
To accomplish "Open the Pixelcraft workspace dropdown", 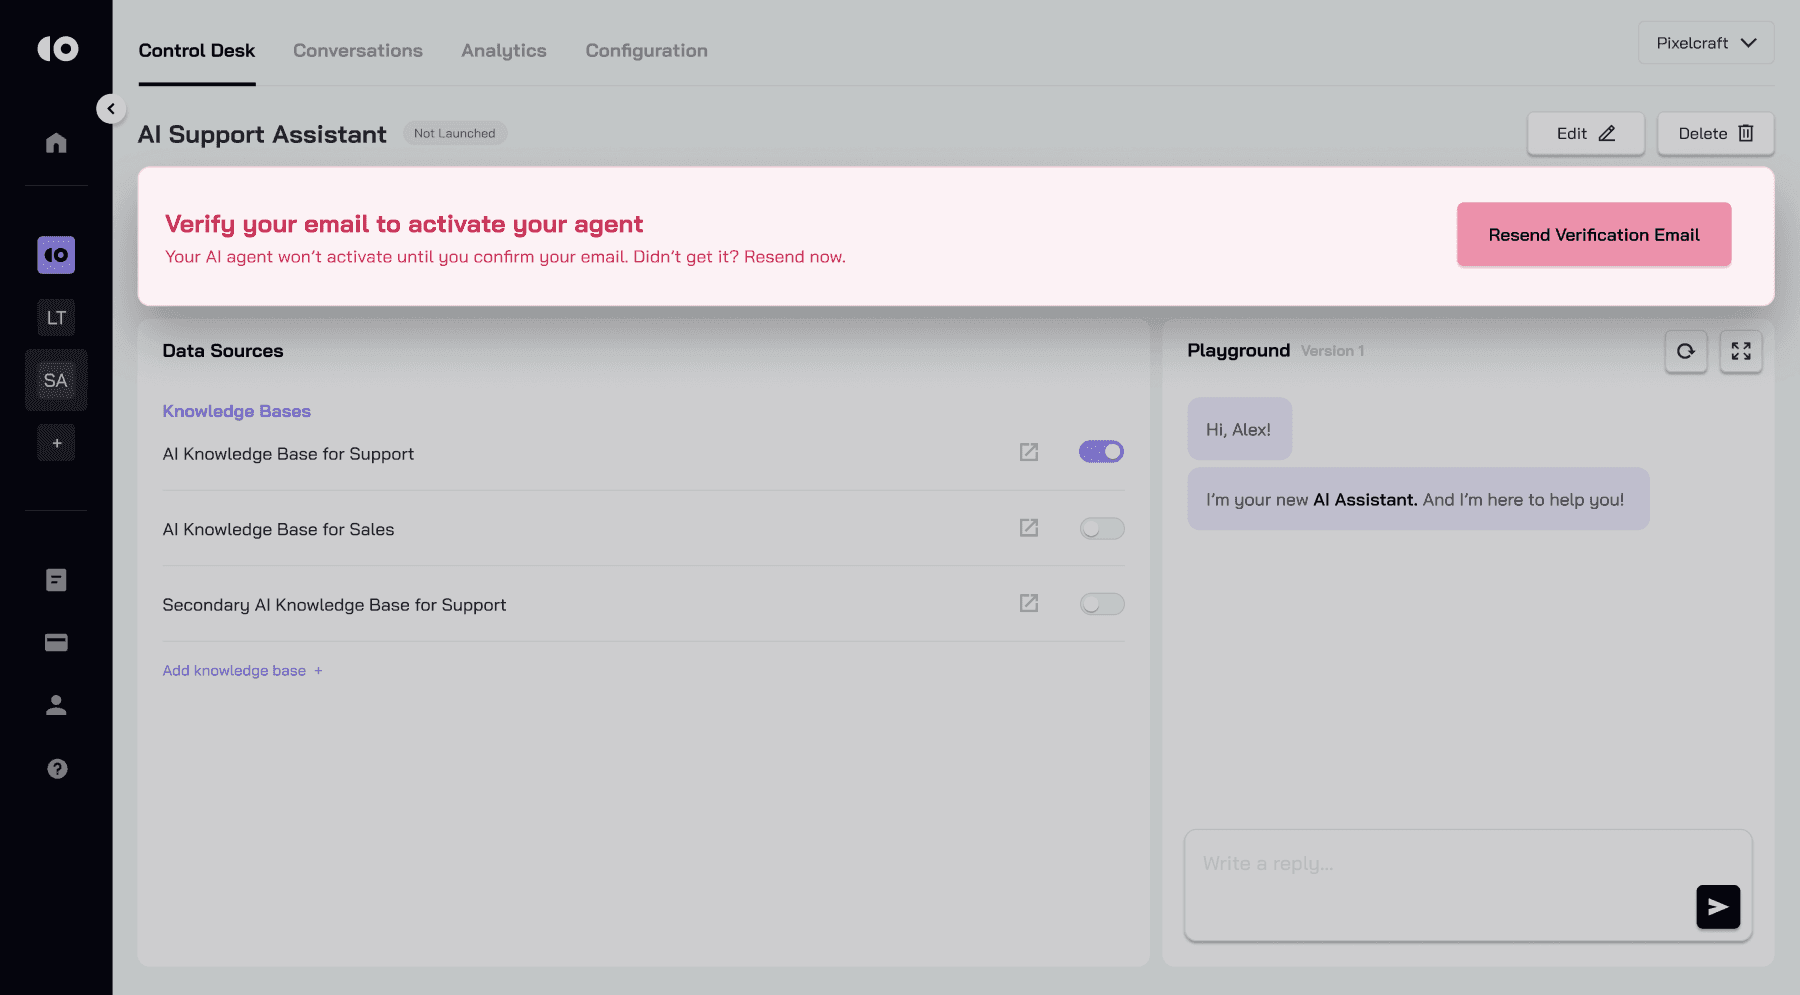I will click(x=1705, y=42).
